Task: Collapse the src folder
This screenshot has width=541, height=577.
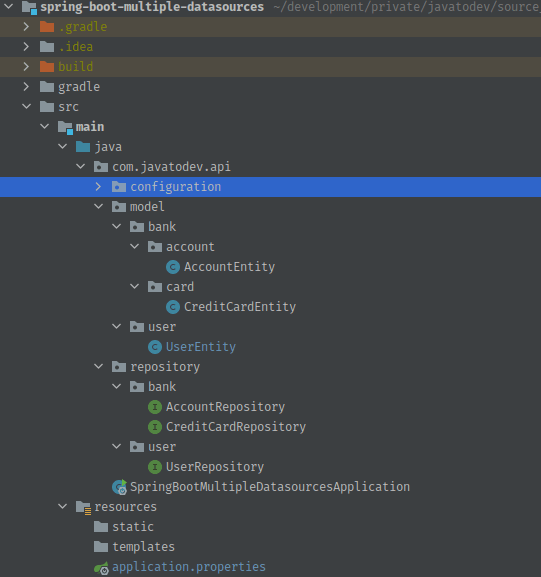Action: pyautogui.click(x=26, y=106)
